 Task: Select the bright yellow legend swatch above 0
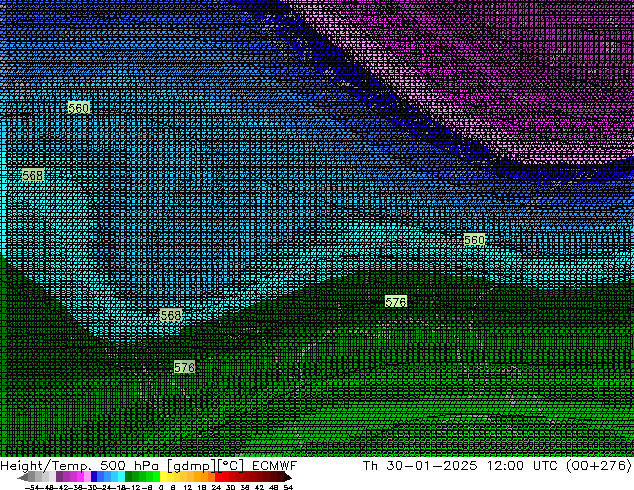(x=163, y=477)
